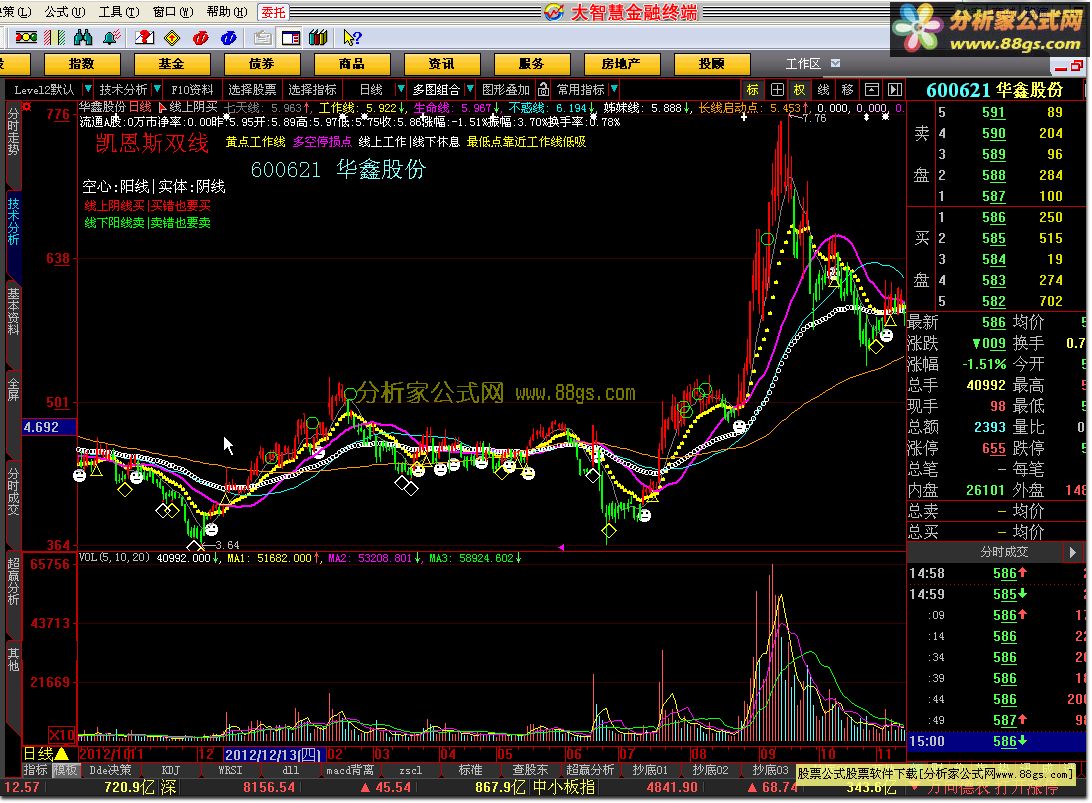The image size is (1092, 803).
Task: Open the 日线 period dropdown arrow
Action: 400,89
